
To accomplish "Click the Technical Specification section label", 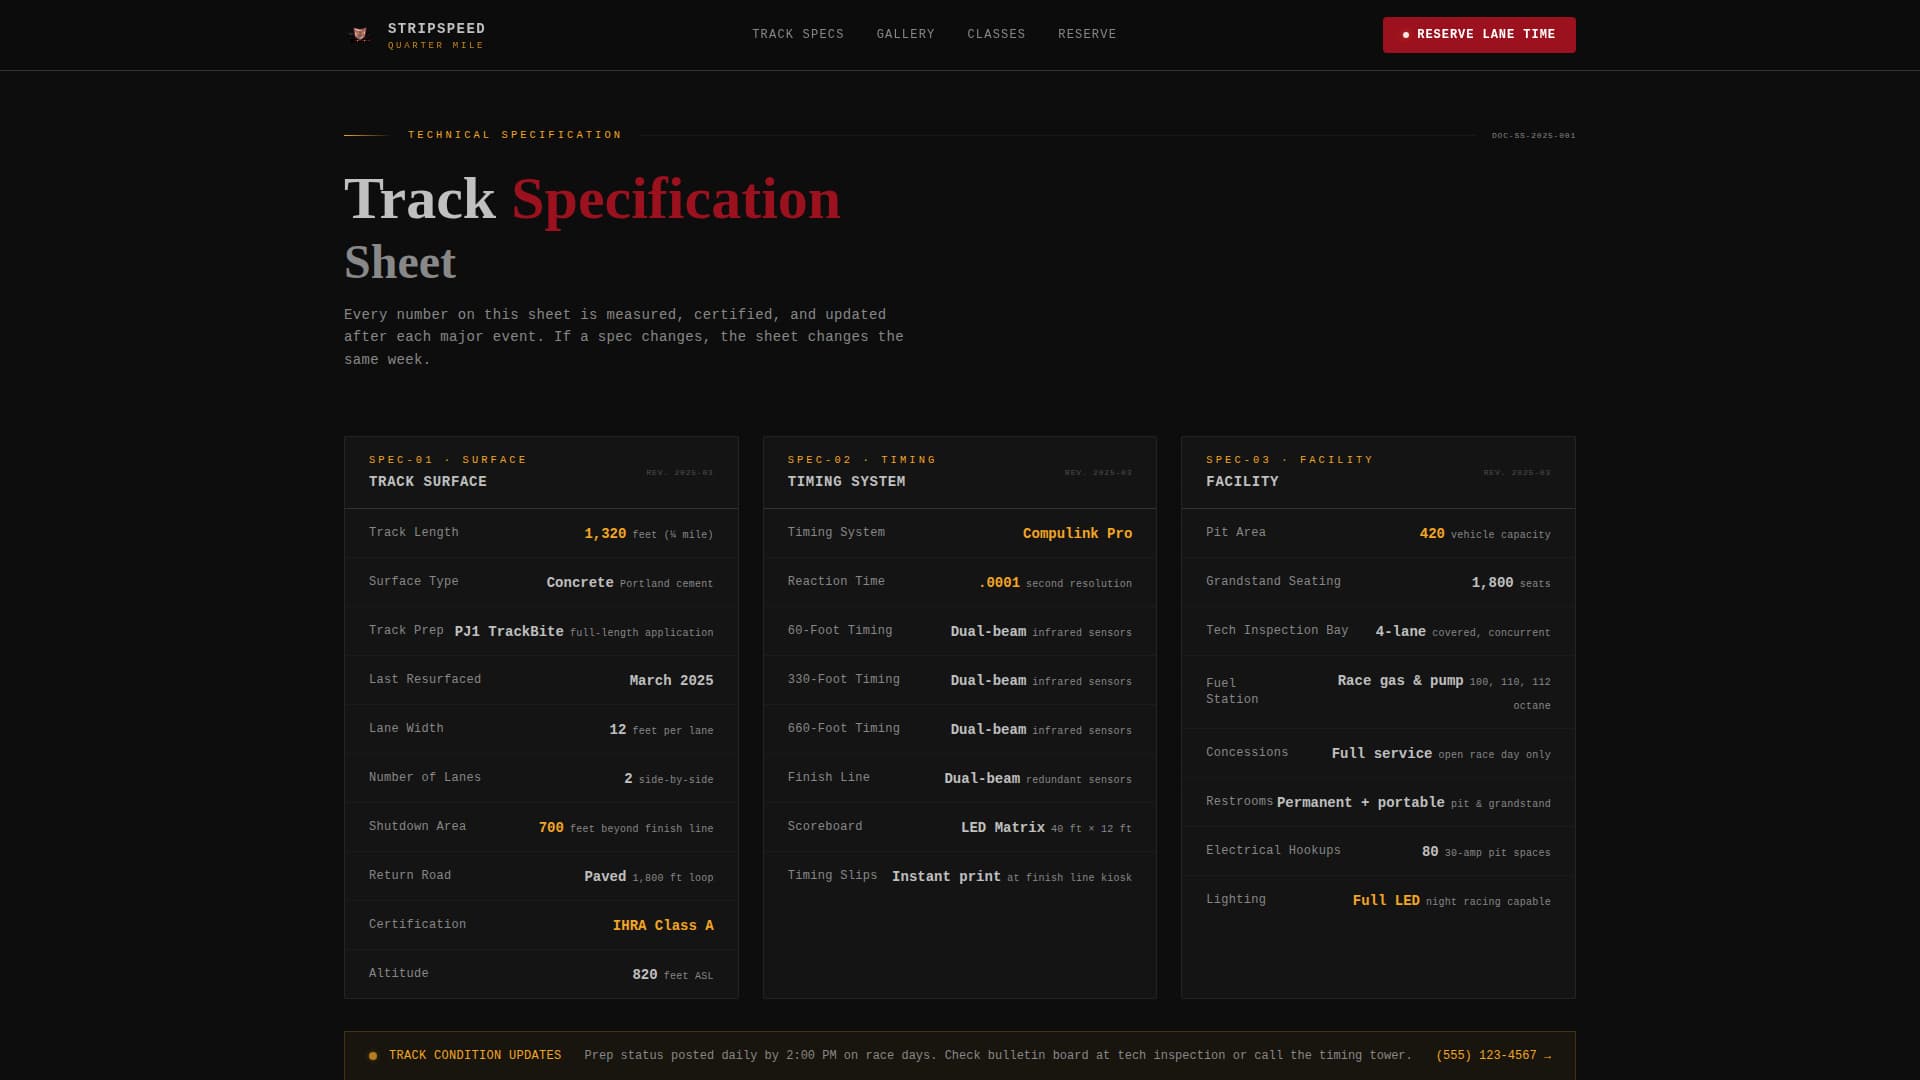I will (515, 135).
